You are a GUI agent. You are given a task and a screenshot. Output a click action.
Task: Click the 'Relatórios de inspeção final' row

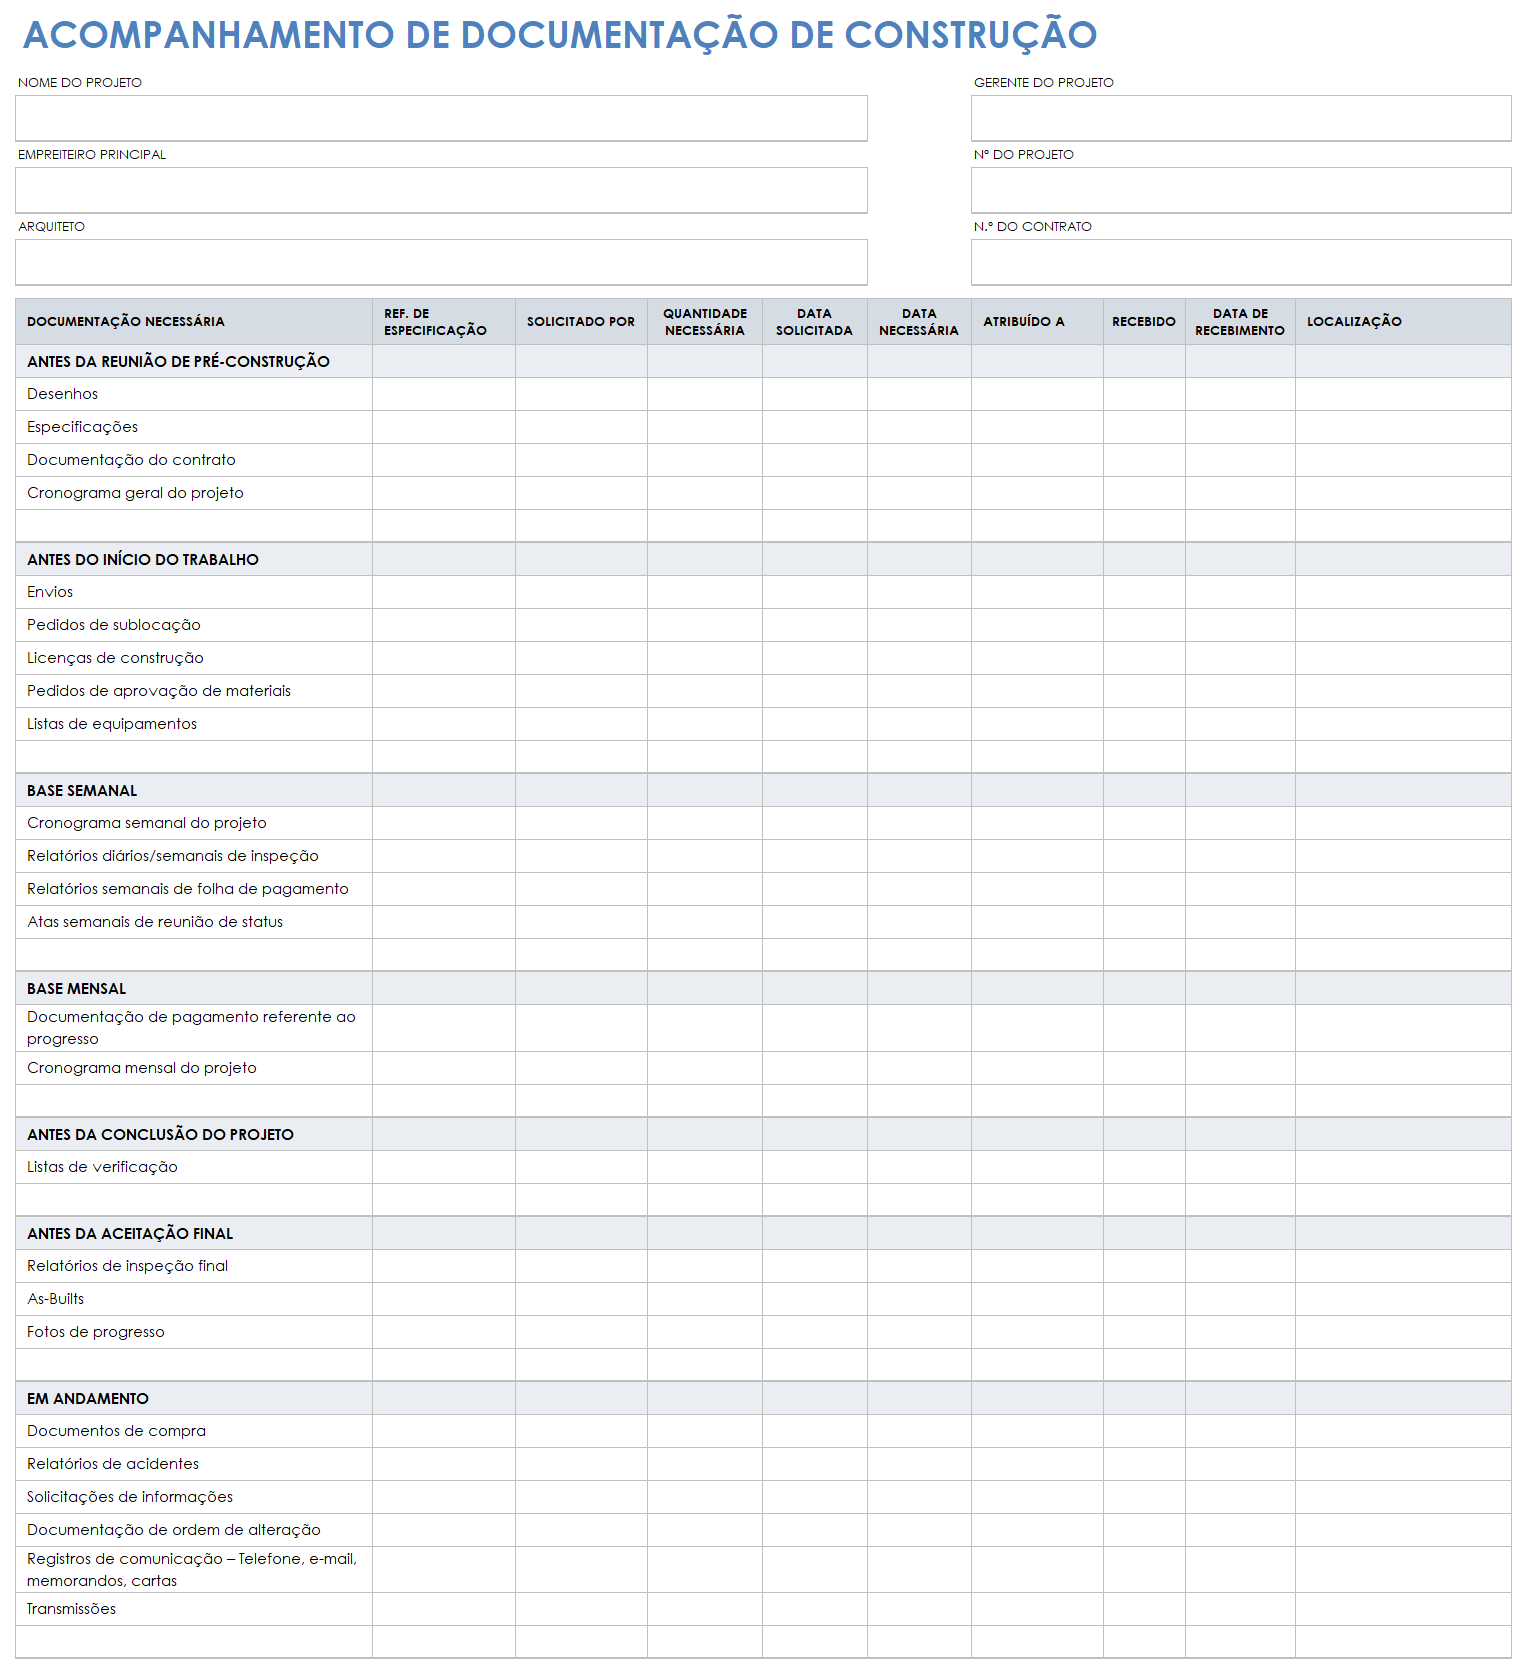[763, 1266]
